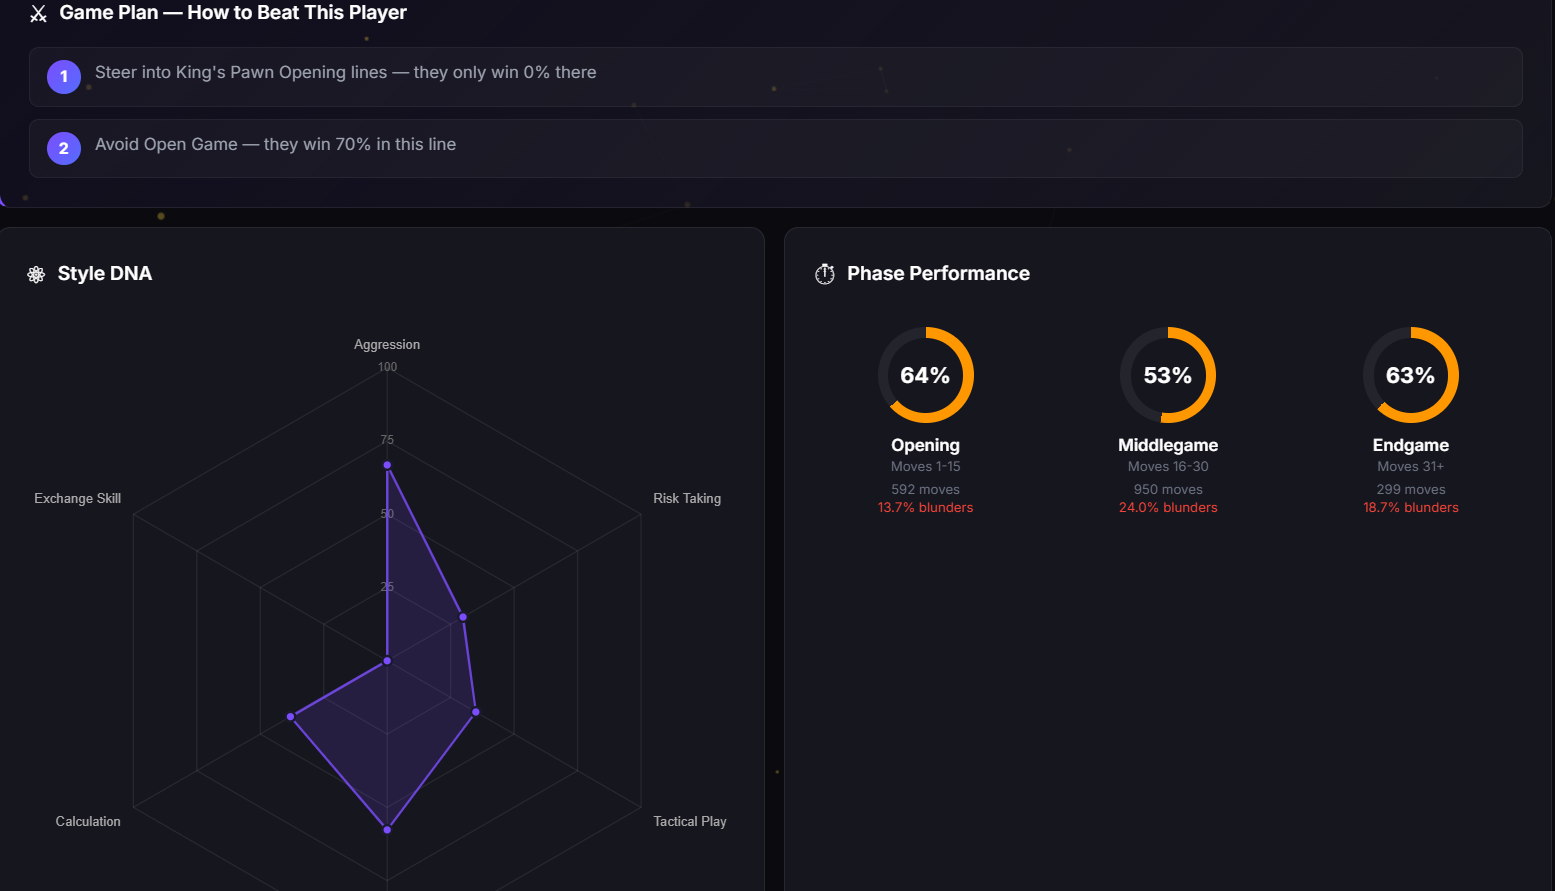Viewport: 1555px width, 891px height.
Task: Click the 18.7% blunders text under Endgame
Action: point(1410,507)
